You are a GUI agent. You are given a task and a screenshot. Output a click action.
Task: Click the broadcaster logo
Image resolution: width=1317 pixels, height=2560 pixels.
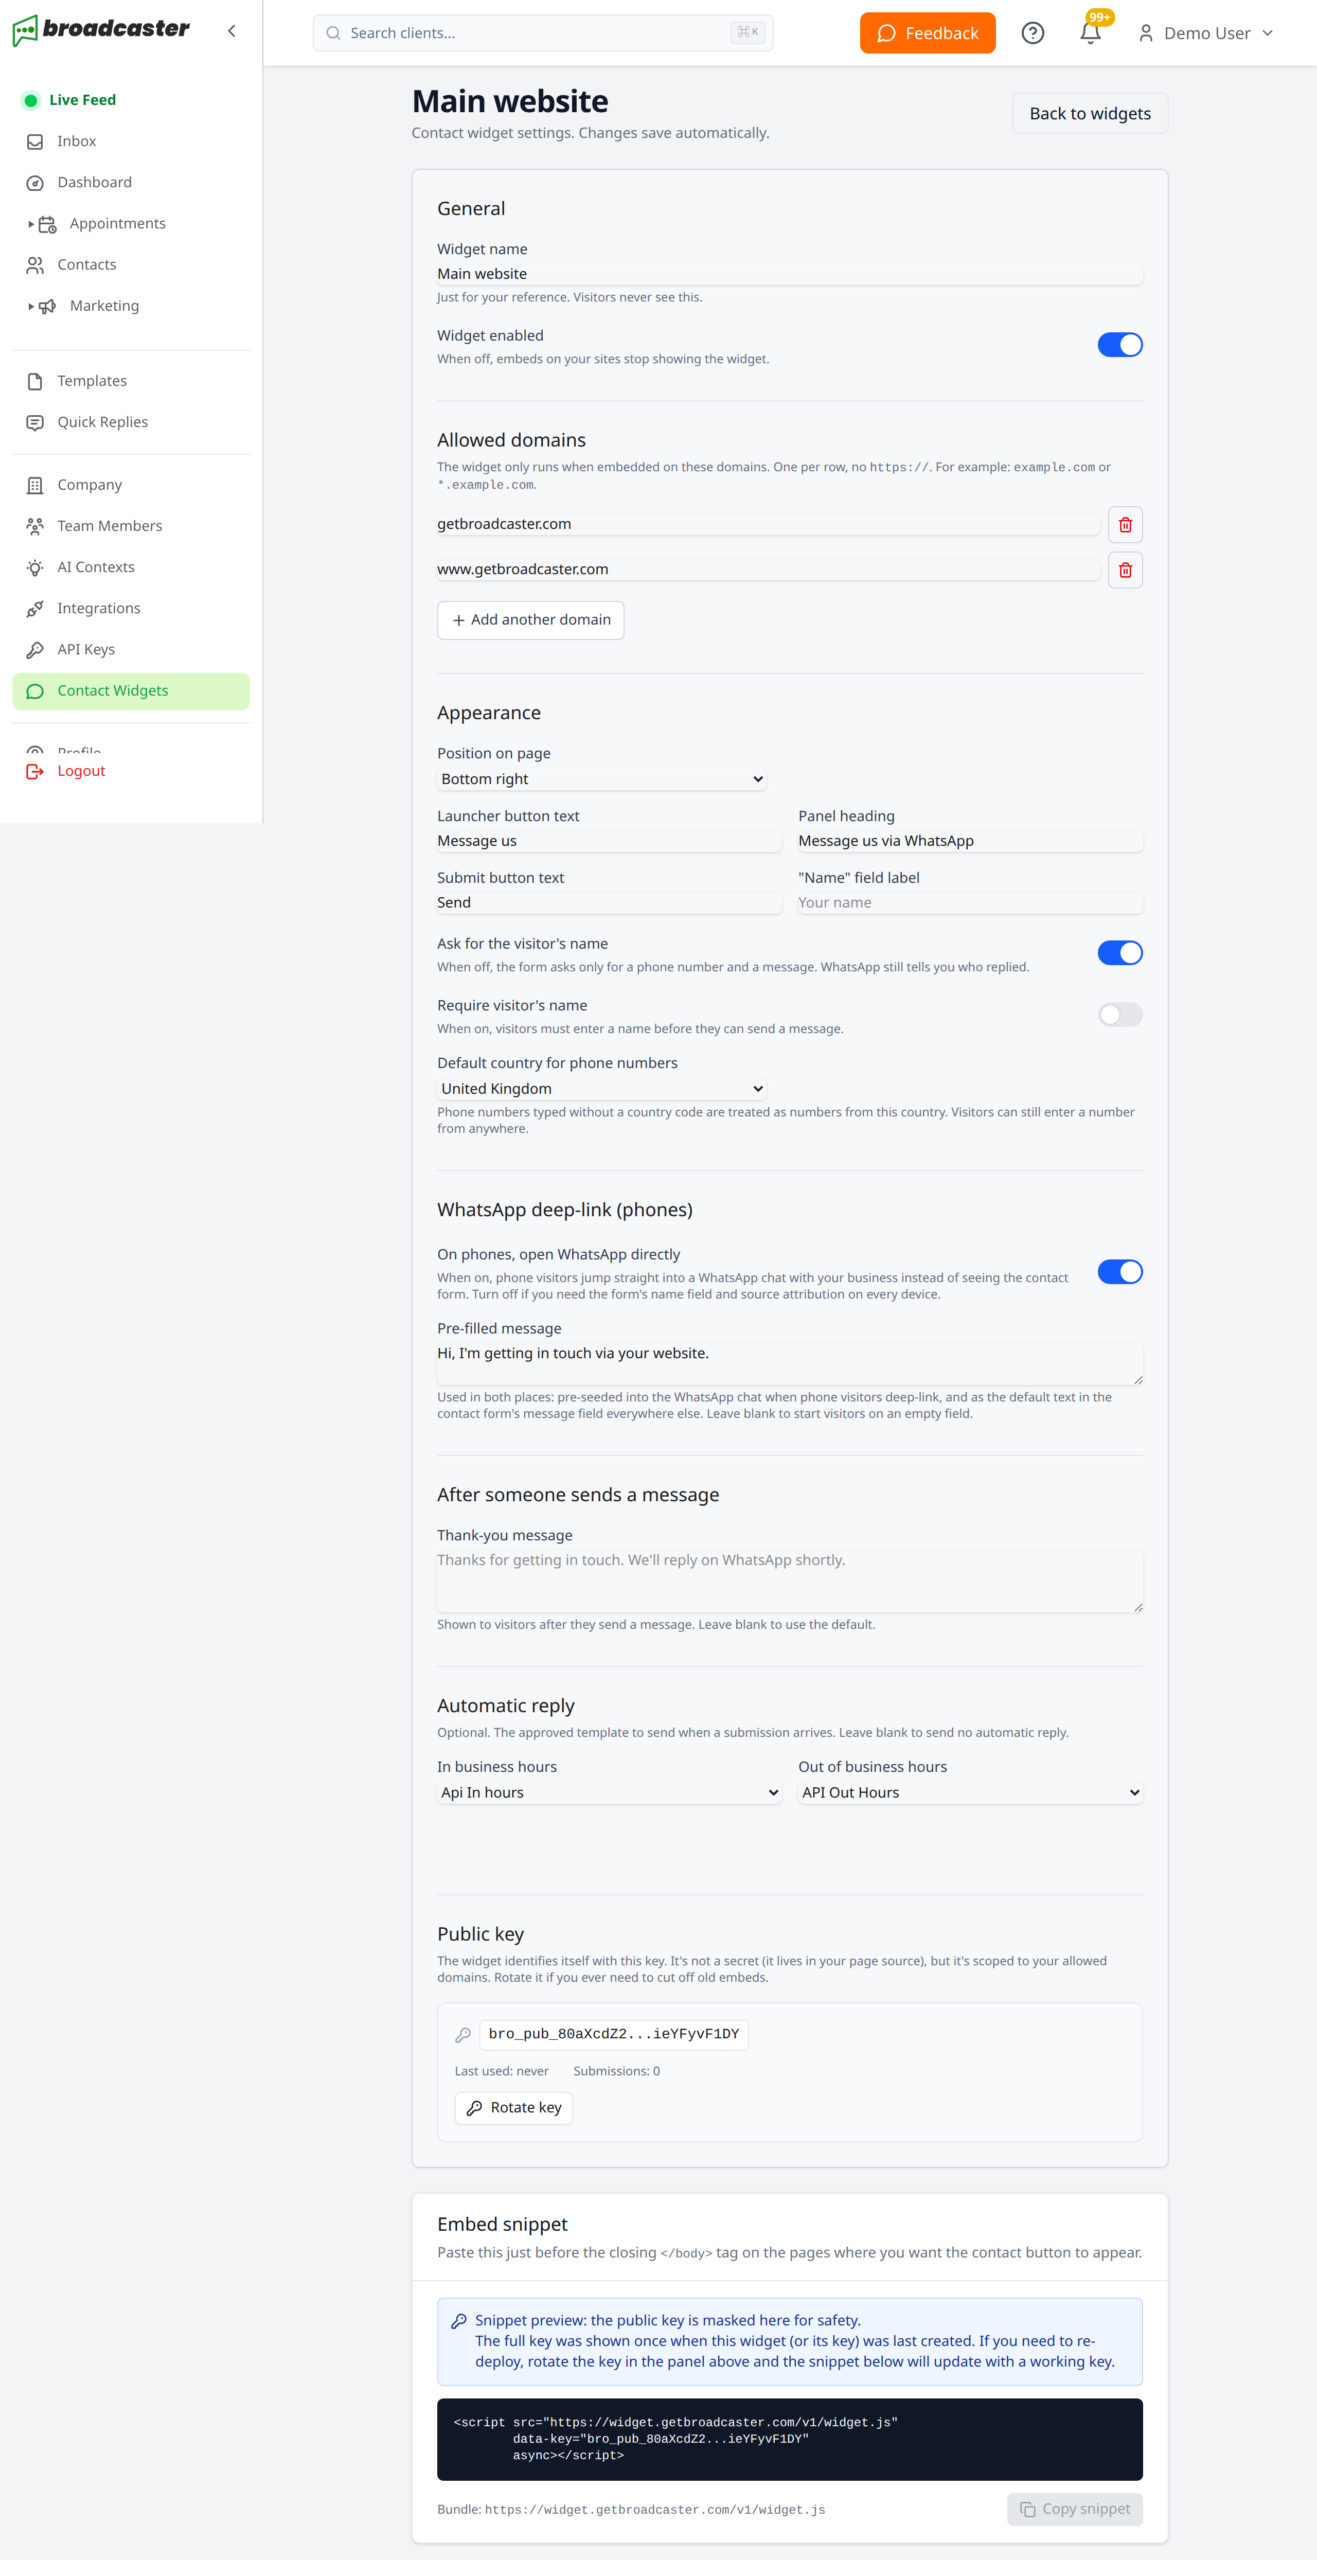[x=101, y=30]
